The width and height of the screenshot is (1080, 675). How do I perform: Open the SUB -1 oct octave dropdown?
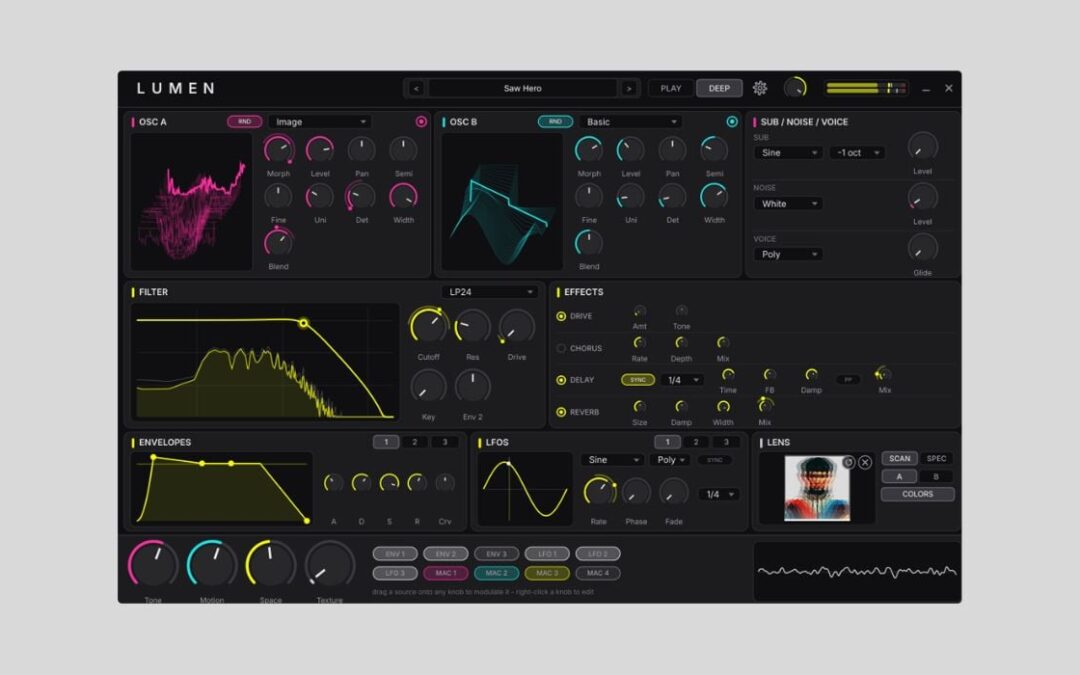857,153
